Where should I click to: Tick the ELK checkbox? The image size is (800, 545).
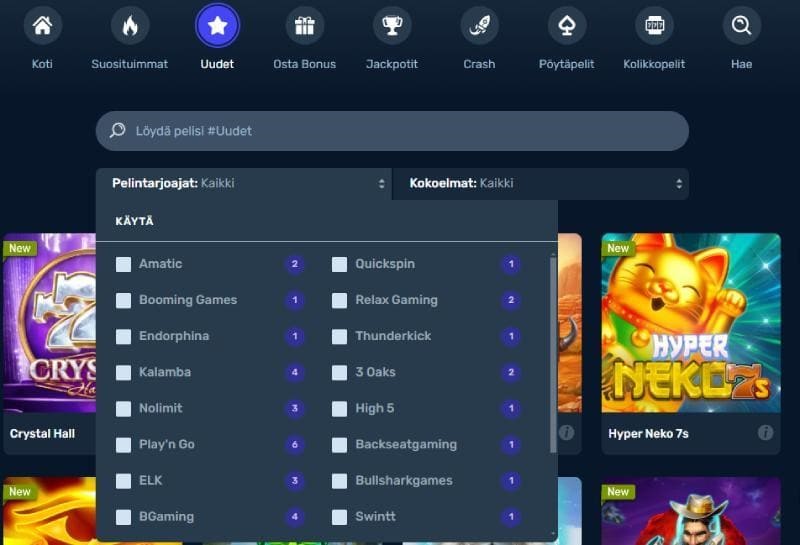click(x=123, y=481)
